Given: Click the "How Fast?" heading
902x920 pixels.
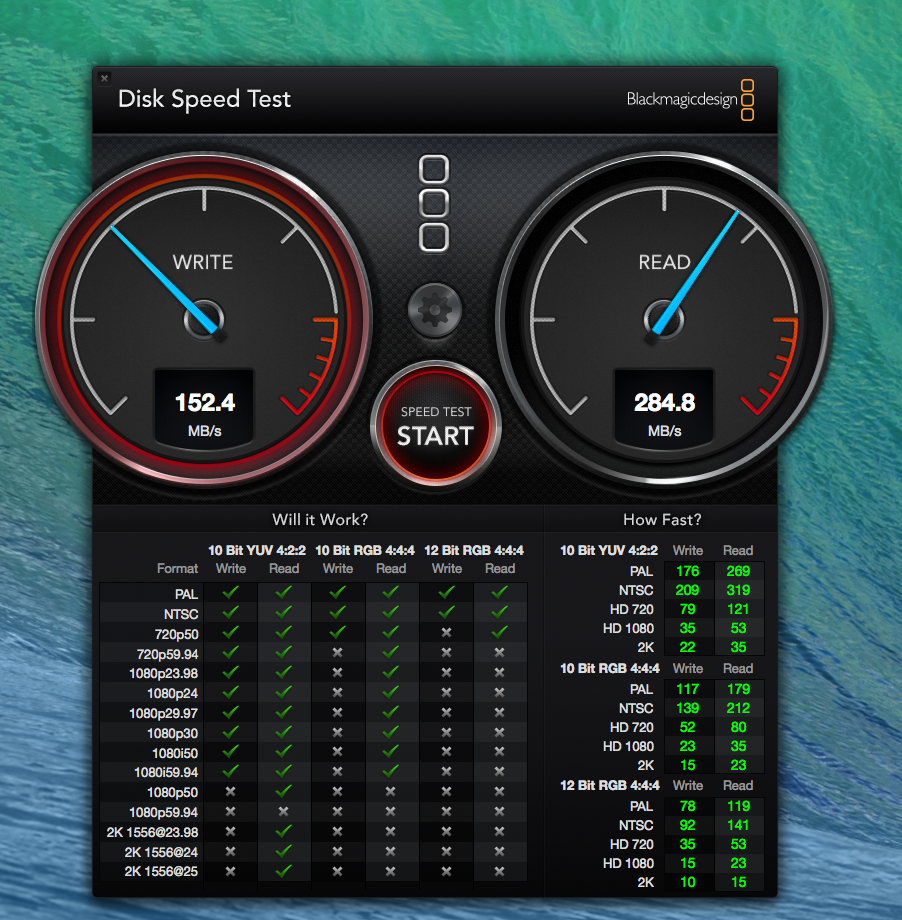Looking at the screenshot, I should pyautogui.click(x=662, y=519).
